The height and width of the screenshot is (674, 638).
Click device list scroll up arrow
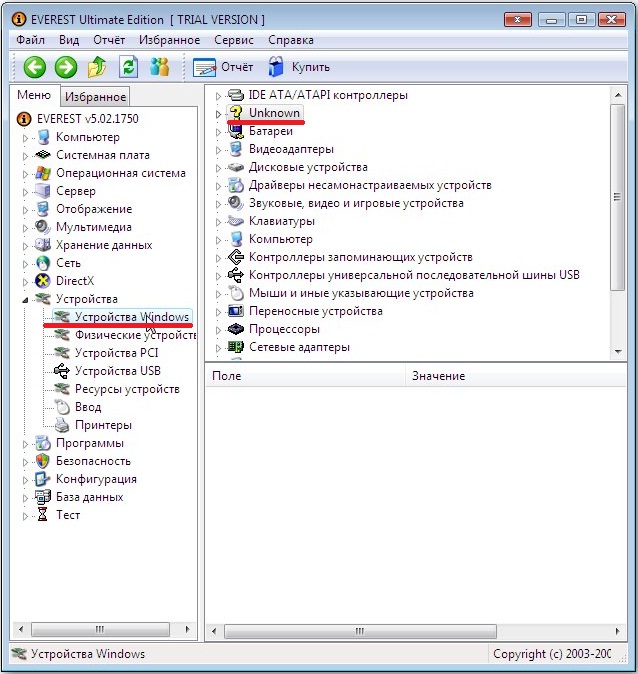618,95
